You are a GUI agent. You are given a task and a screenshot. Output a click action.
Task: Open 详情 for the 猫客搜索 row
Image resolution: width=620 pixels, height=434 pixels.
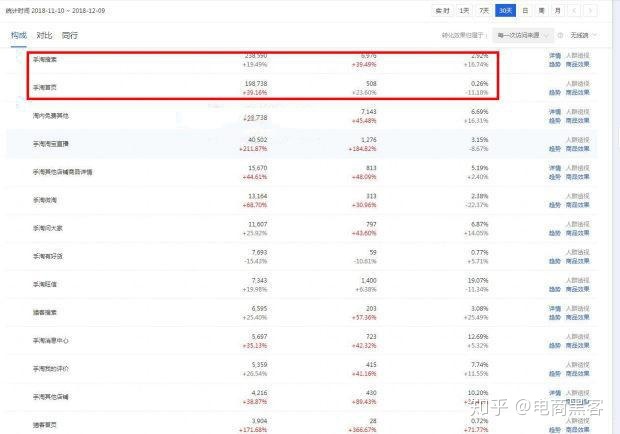tap(555, 308)
